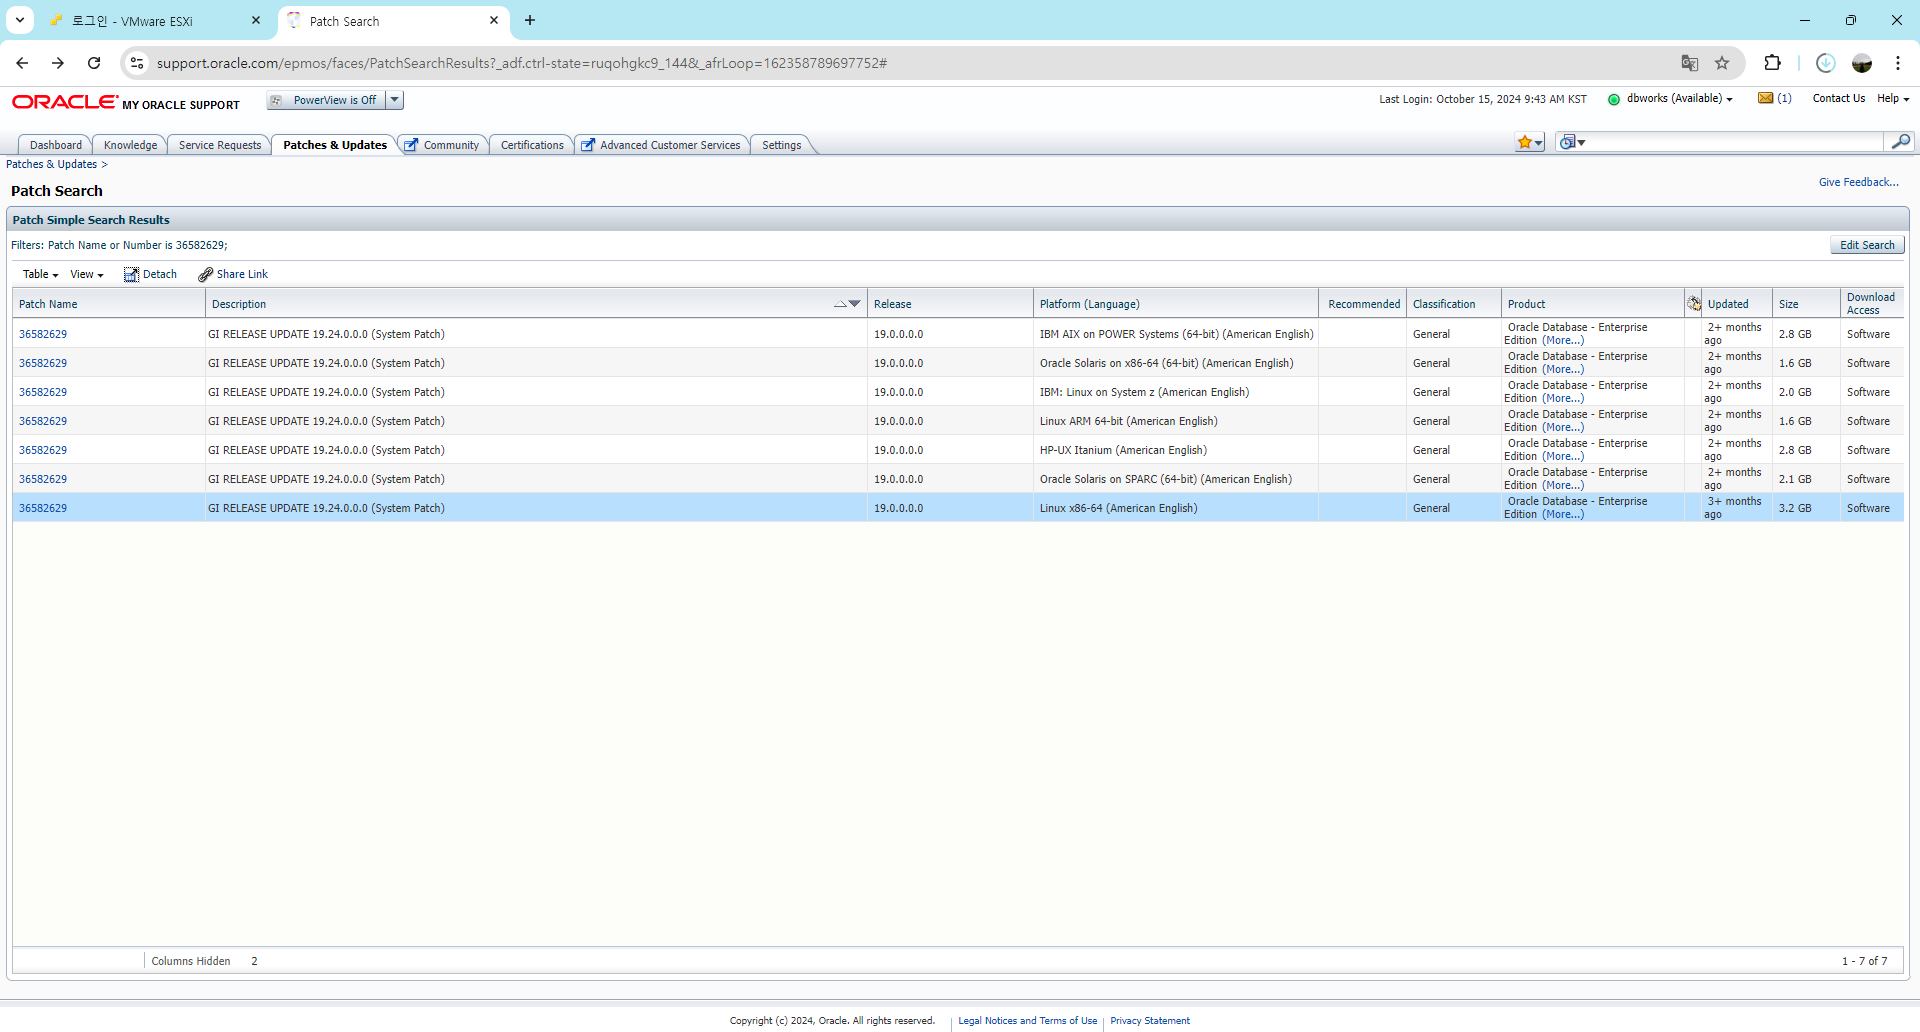Open a new browser tab
The image size is (1920, 1032).
click(x=530, y=20)
